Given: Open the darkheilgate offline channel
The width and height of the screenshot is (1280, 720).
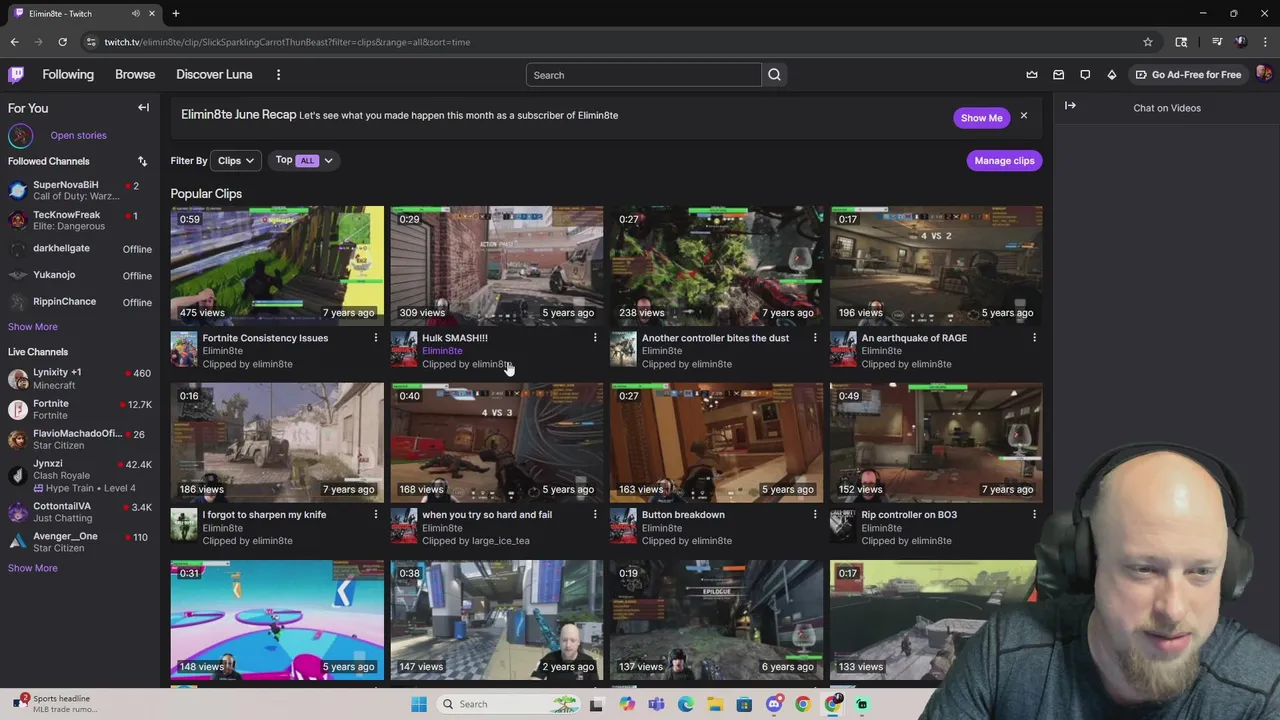Looking at the screenshot, I should tap(79, 248).
